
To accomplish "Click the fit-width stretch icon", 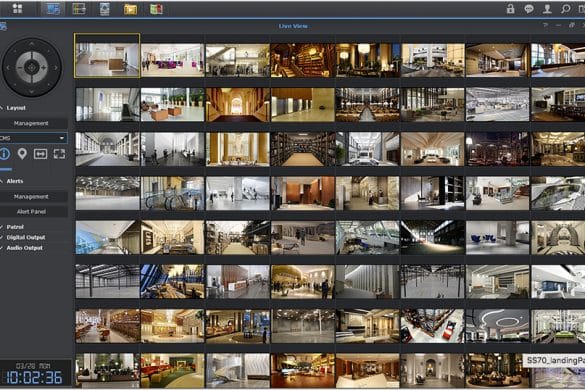I will click(x=40, y=154).
